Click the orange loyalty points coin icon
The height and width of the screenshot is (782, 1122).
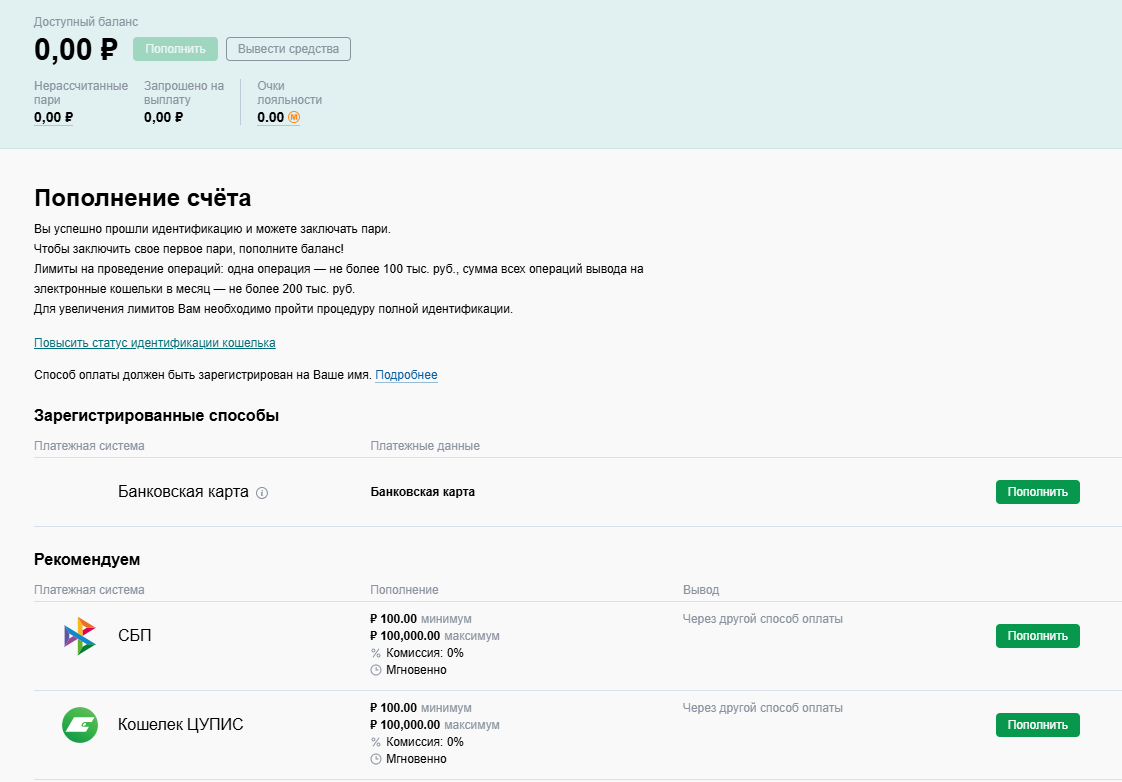click(294, 117)
